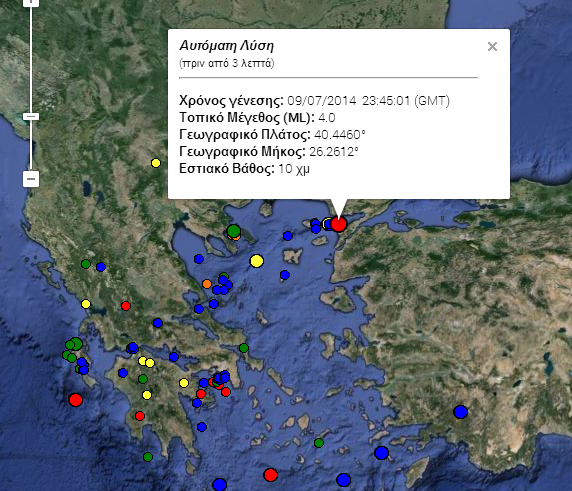Select the lone yellow marker north of Greece

pos(156,163)
